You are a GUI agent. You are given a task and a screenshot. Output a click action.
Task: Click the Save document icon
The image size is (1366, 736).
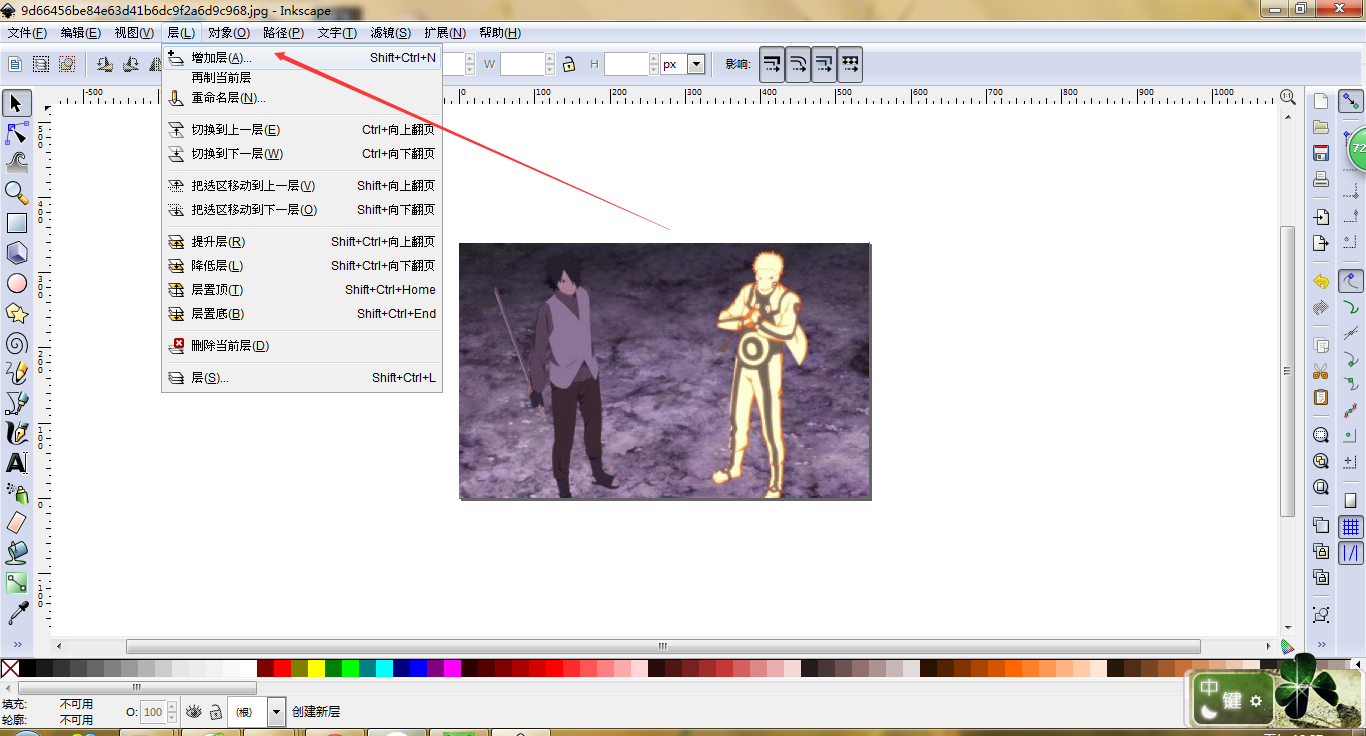click(x=1321, y=153)
